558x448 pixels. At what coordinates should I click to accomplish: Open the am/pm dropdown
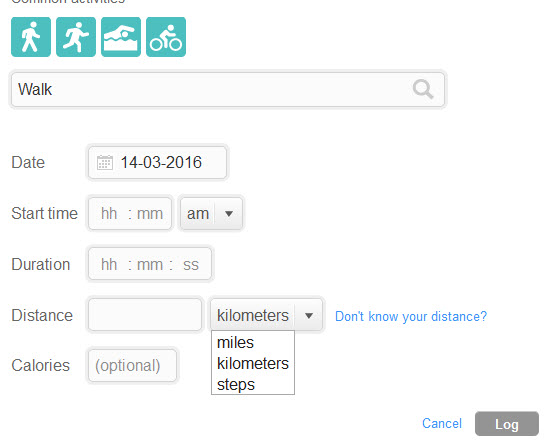tap(211, 214)
